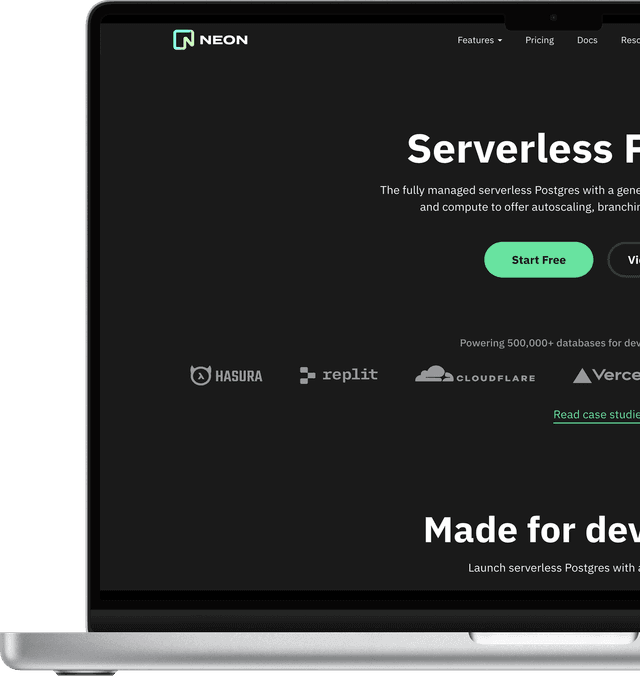Click the Vercel triangle logo
640x677 pixels.
(x=582, y=376)
